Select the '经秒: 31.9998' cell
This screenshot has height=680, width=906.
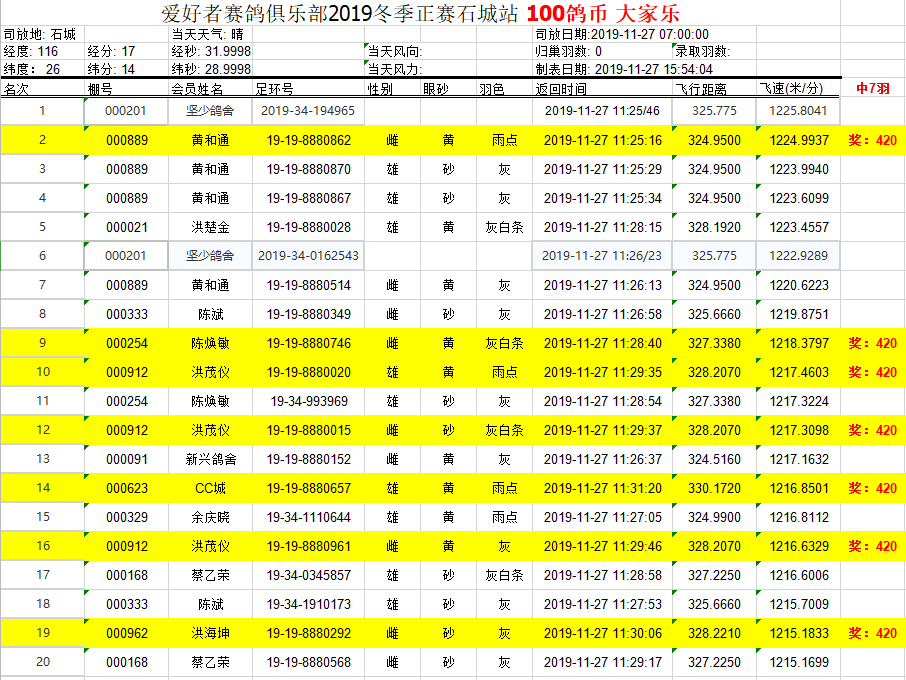[211, 51]
